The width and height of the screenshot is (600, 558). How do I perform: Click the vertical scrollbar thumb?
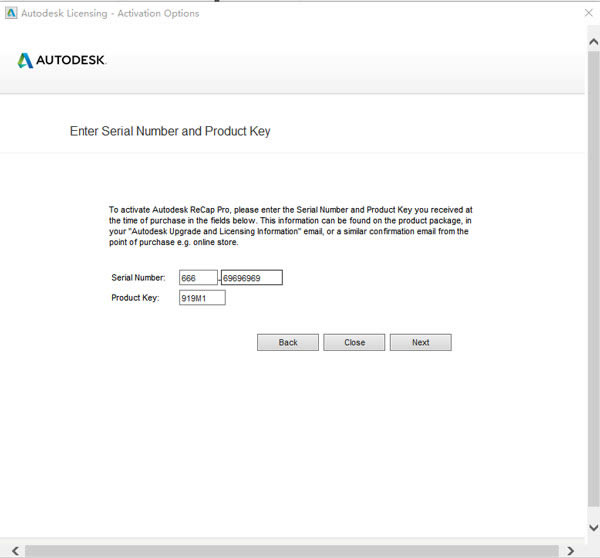593,279
